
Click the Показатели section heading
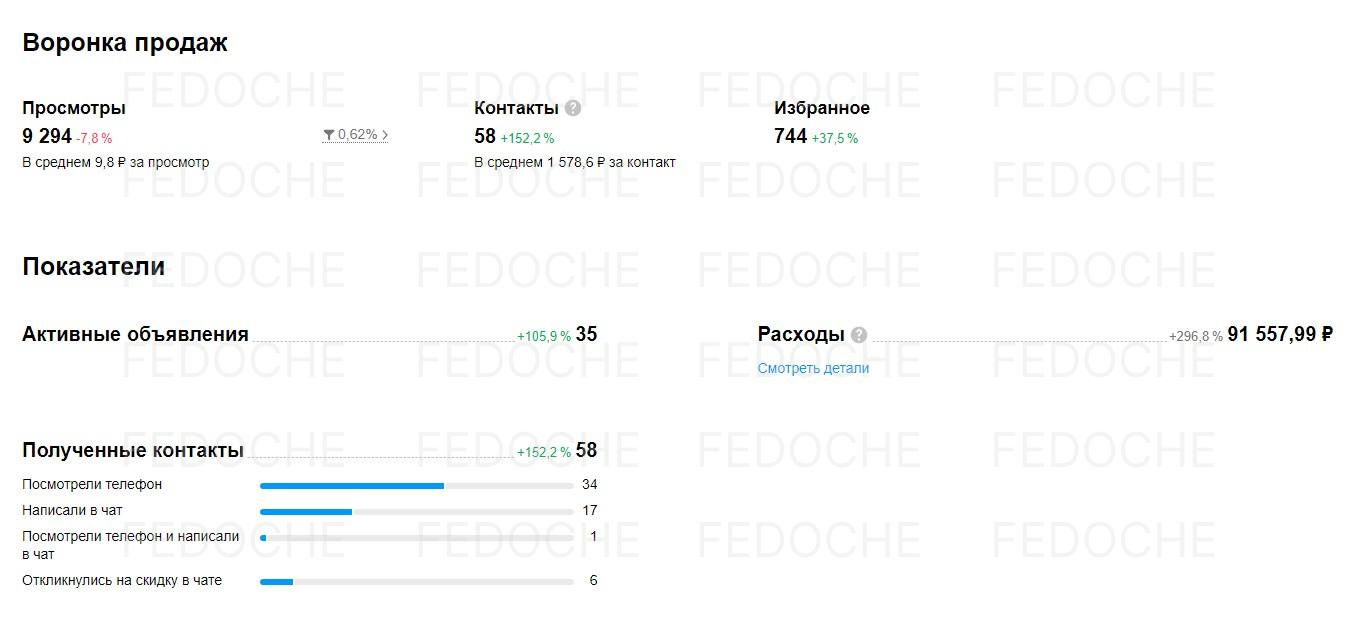pyautogui.click(x=93, y=267)
